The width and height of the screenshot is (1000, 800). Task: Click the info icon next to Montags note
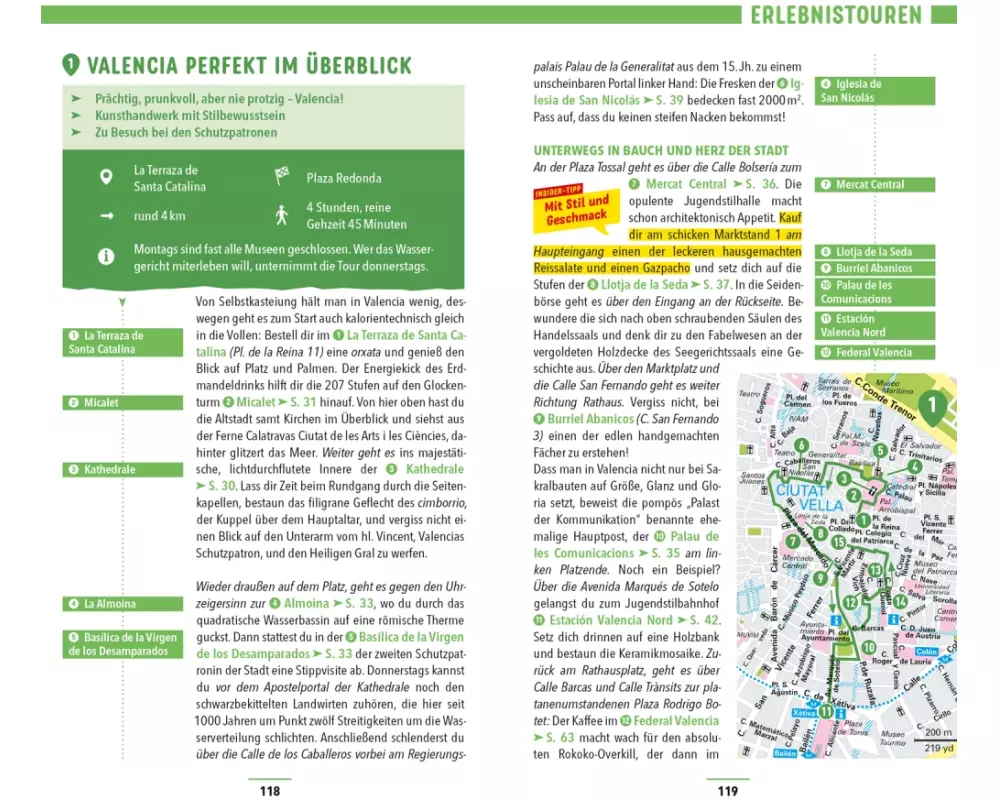point(105,257)
